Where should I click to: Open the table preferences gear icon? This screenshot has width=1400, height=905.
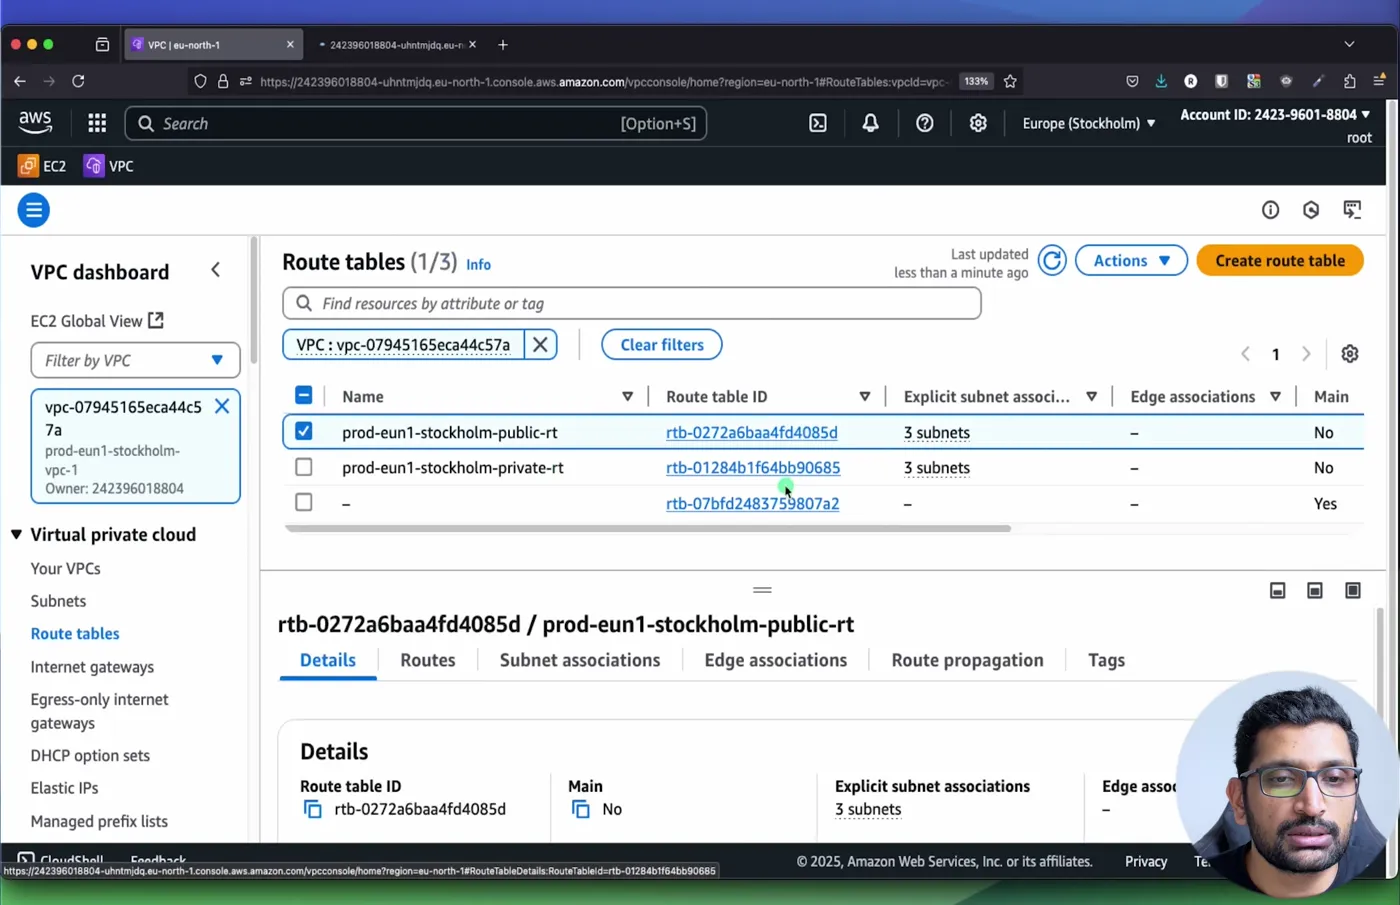pos(1350,354)
